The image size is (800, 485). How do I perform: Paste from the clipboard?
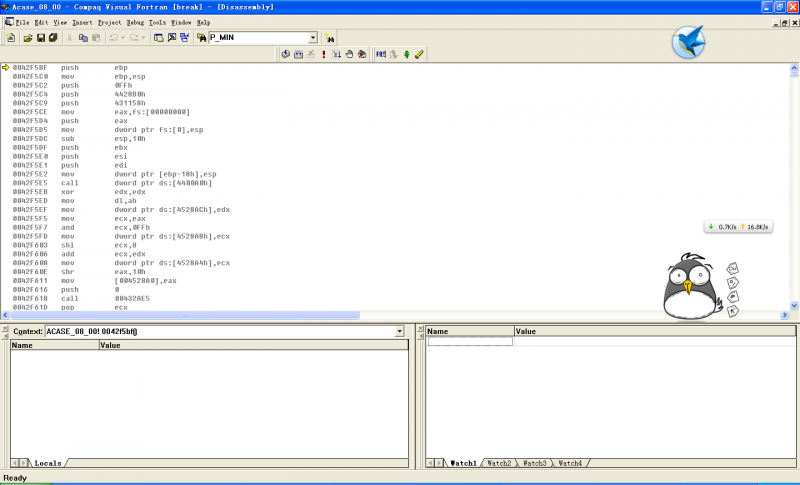coord(96,38)
